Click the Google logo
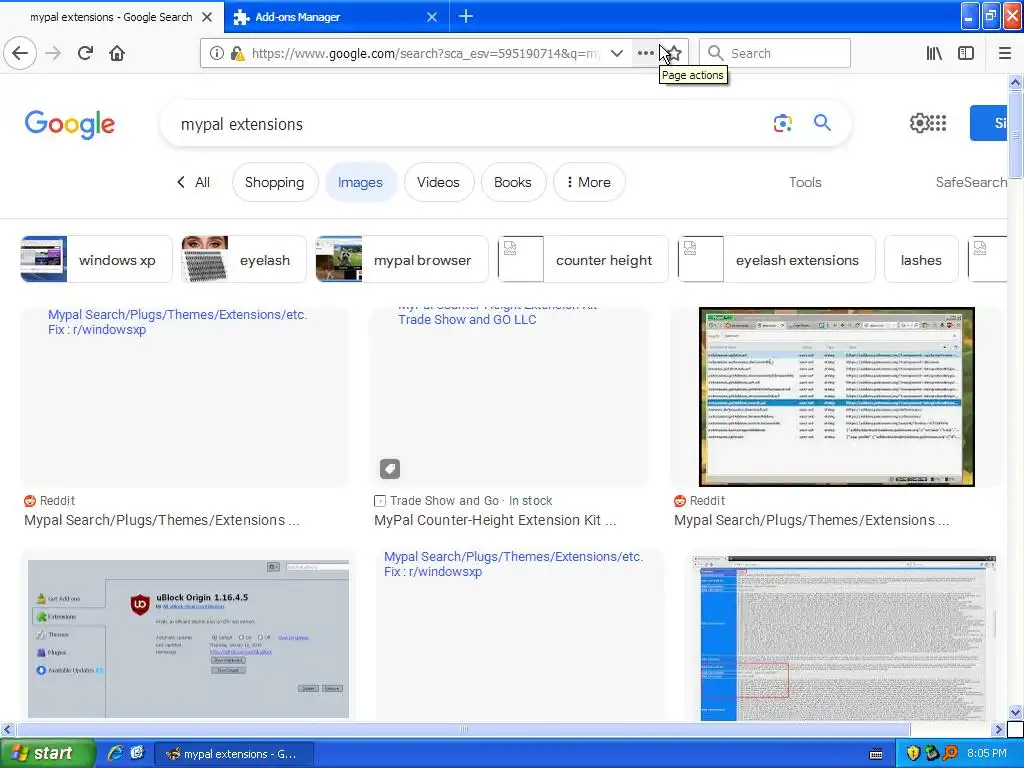 [70, 124]
